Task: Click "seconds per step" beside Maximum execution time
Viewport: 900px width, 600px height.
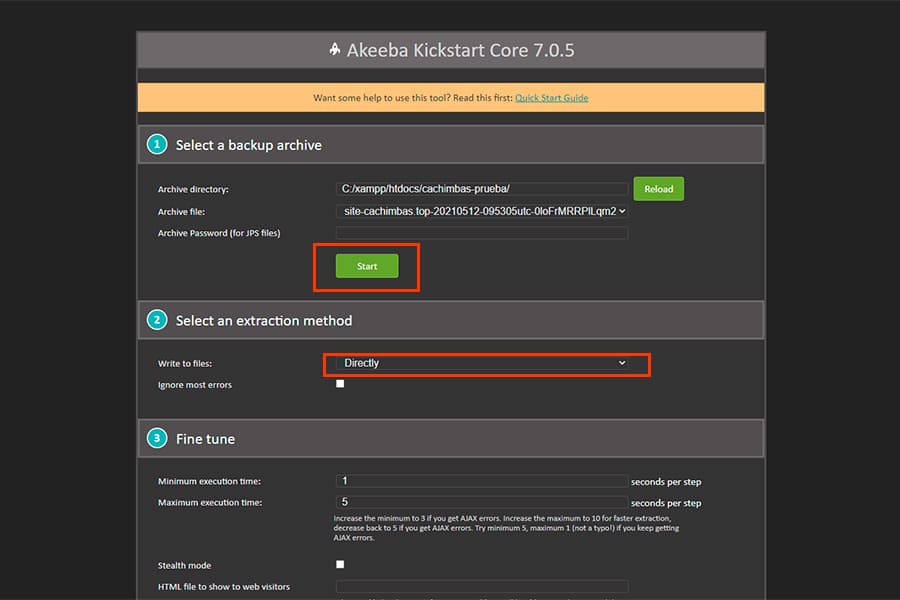Action: coord(666,503)
